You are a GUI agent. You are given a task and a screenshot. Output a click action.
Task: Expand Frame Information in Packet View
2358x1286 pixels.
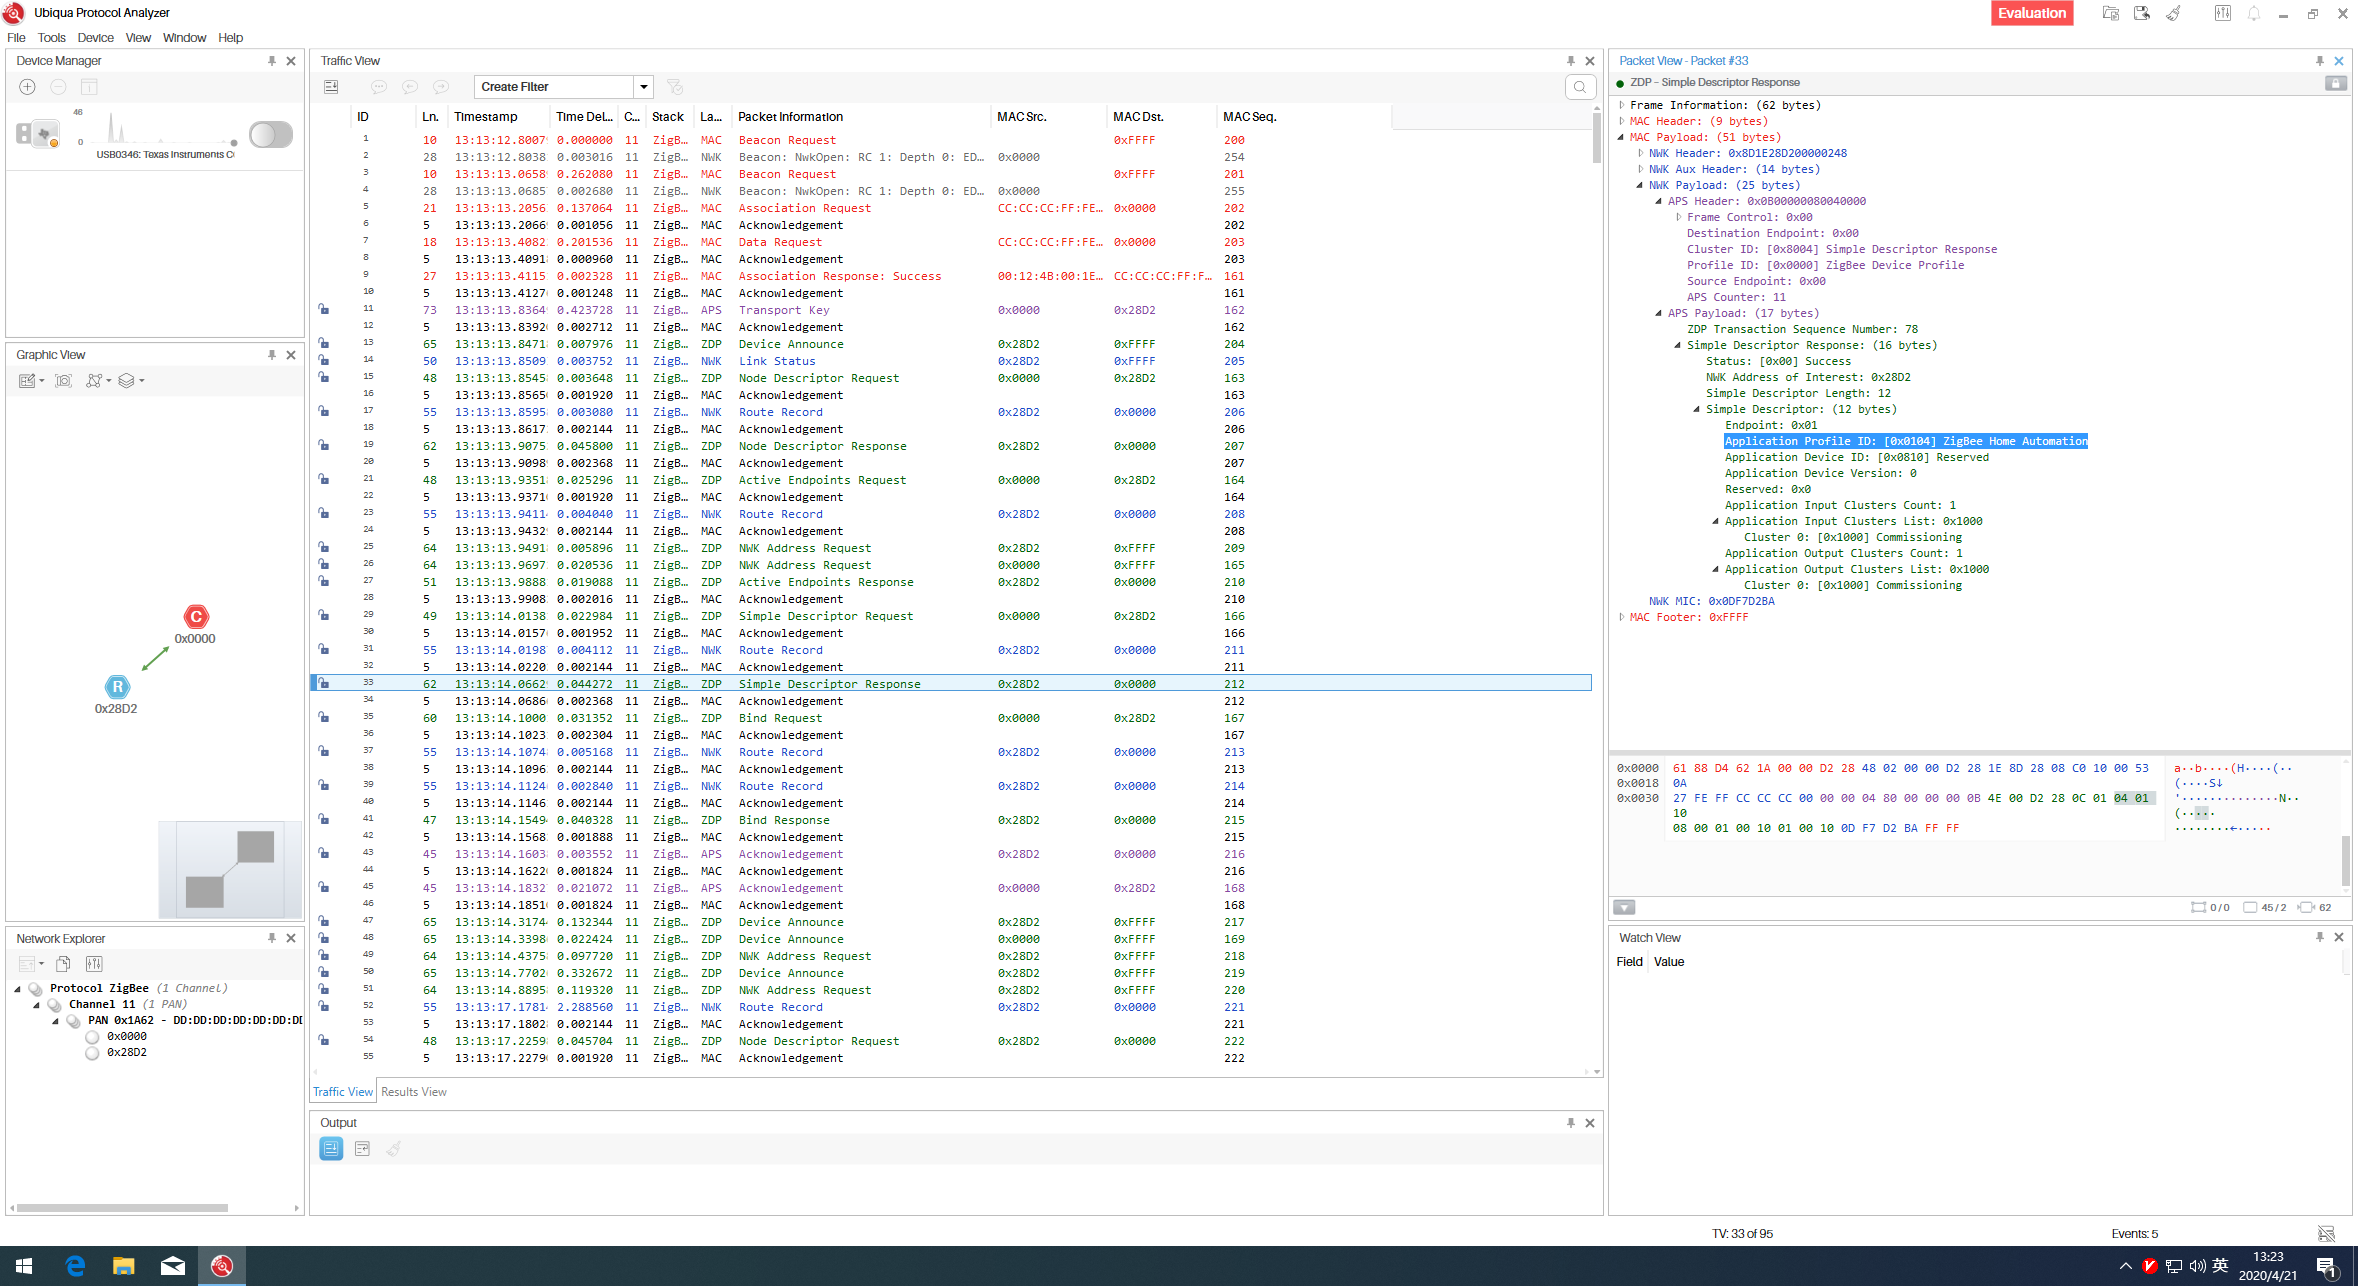pos(1622,105)
